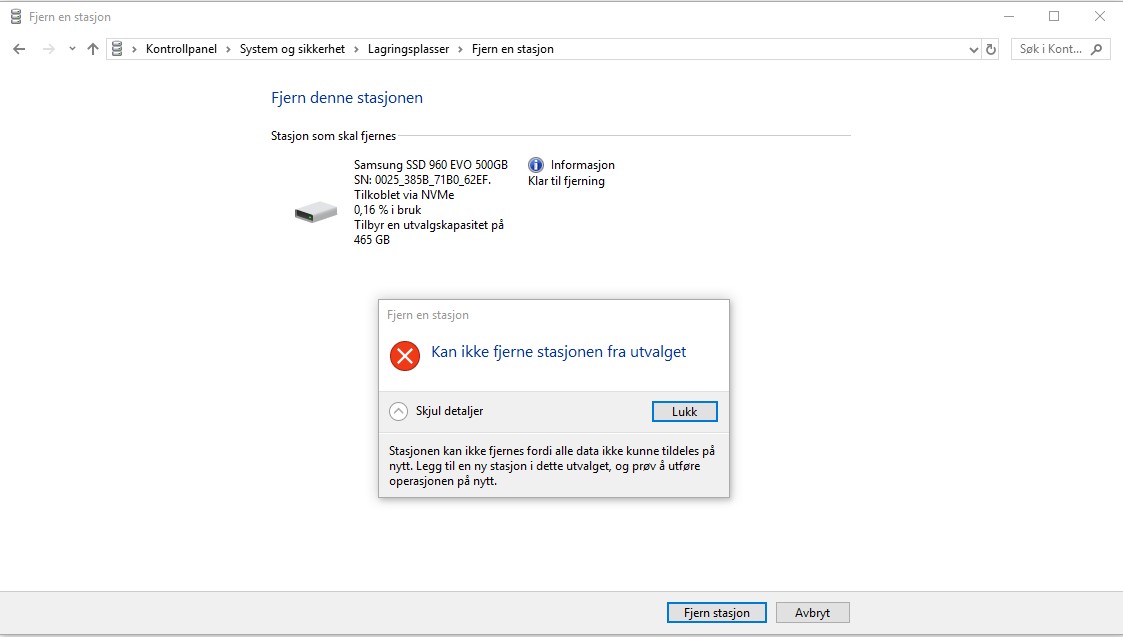
Task: Click the red error icon in dialog
Action: pos(405,355)
